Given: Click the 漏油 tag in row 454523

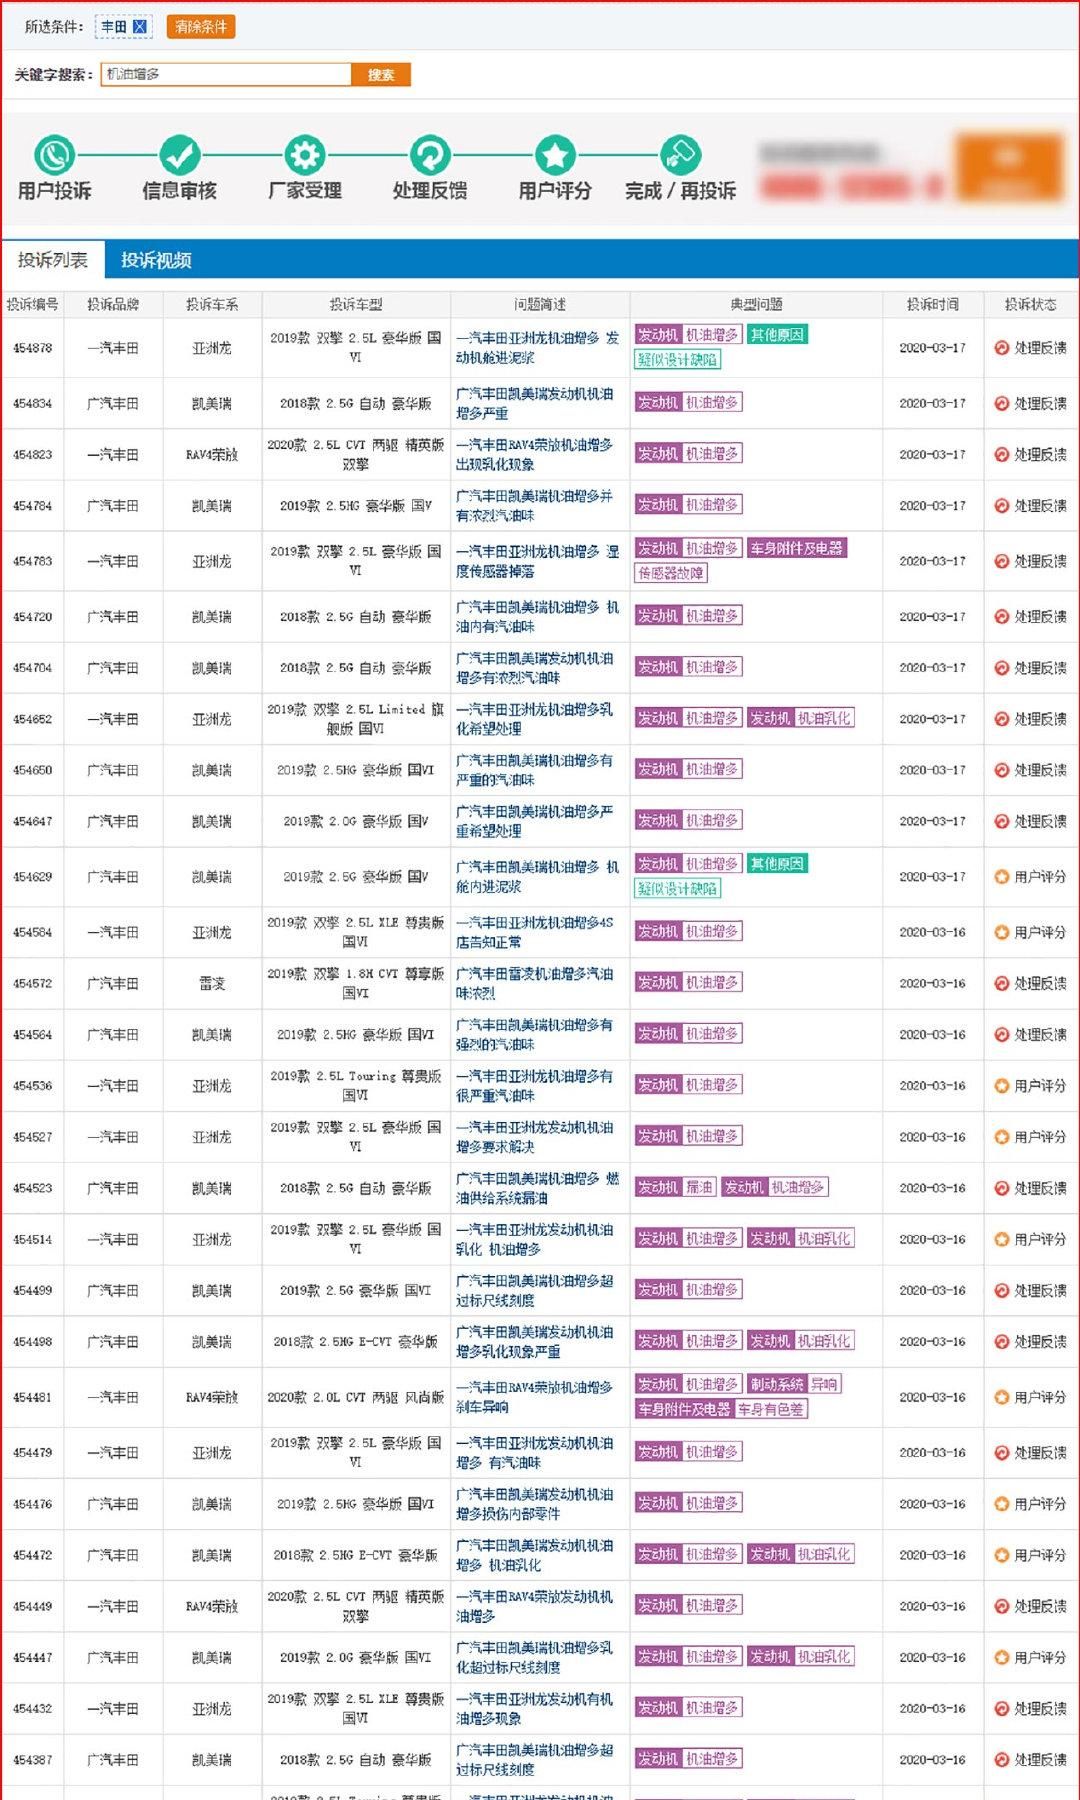Looking at the screenshot, I should 700,1188.
